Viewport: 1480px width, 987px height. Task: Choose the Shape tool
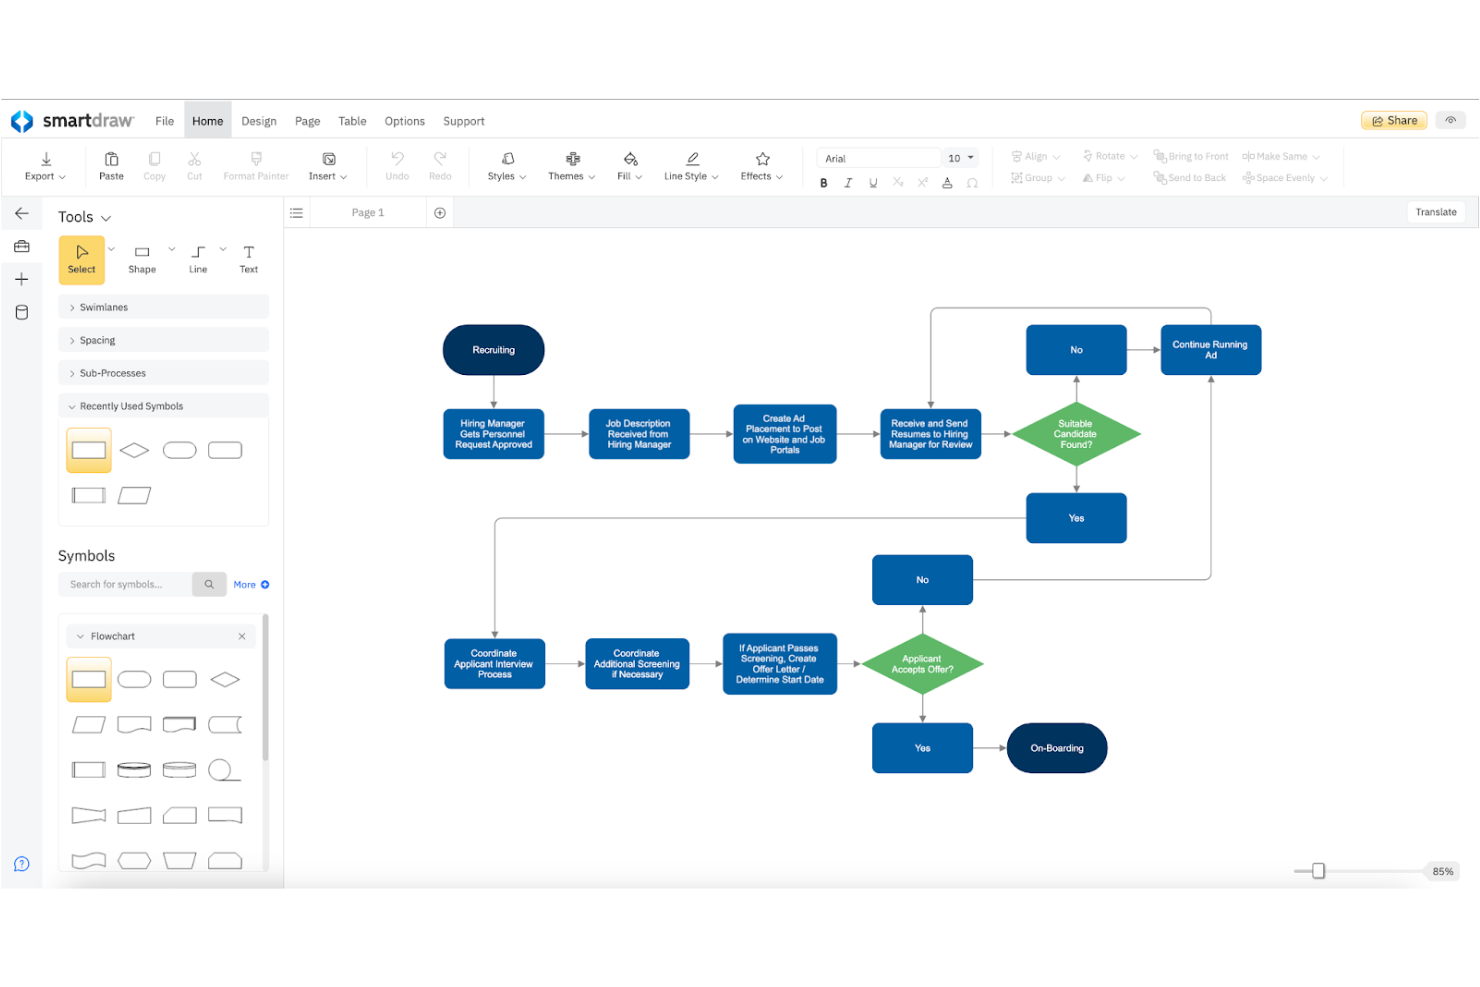tap(142, 260)
